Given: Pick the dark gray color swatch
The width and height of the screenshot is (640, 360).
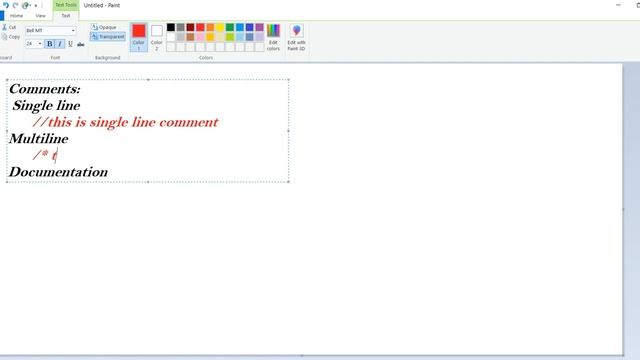Looking at the screenshot, I should pyautogui.click(x=180, y=27).
